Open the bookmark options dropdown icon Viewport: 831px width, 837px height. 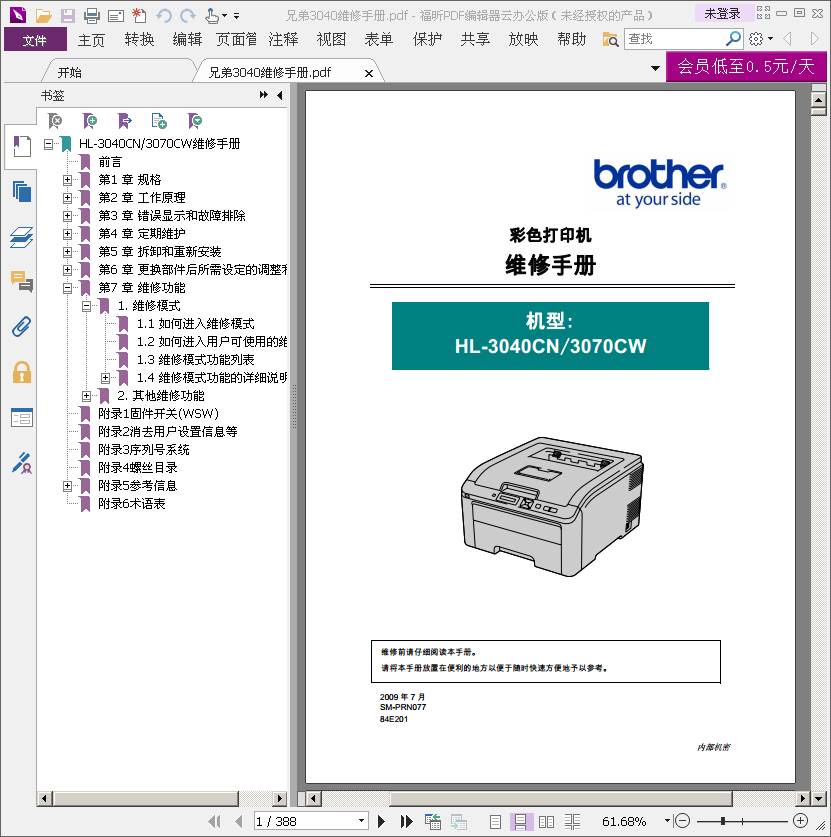click(195, 121)
